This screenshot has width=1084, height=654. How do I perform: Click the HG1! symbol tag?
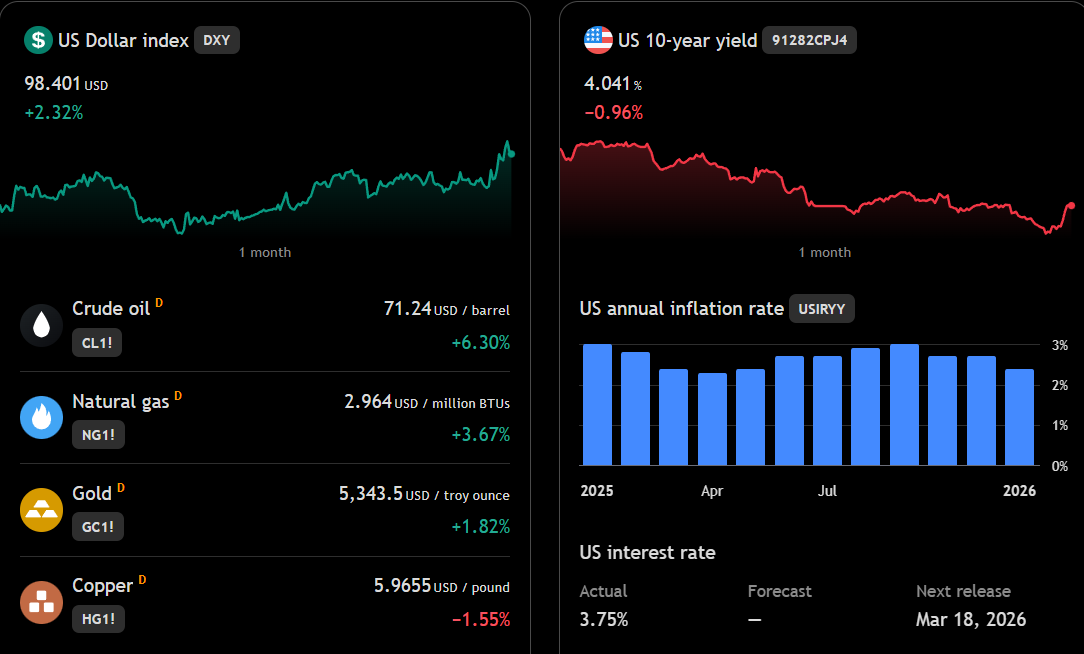coord(98,619)
